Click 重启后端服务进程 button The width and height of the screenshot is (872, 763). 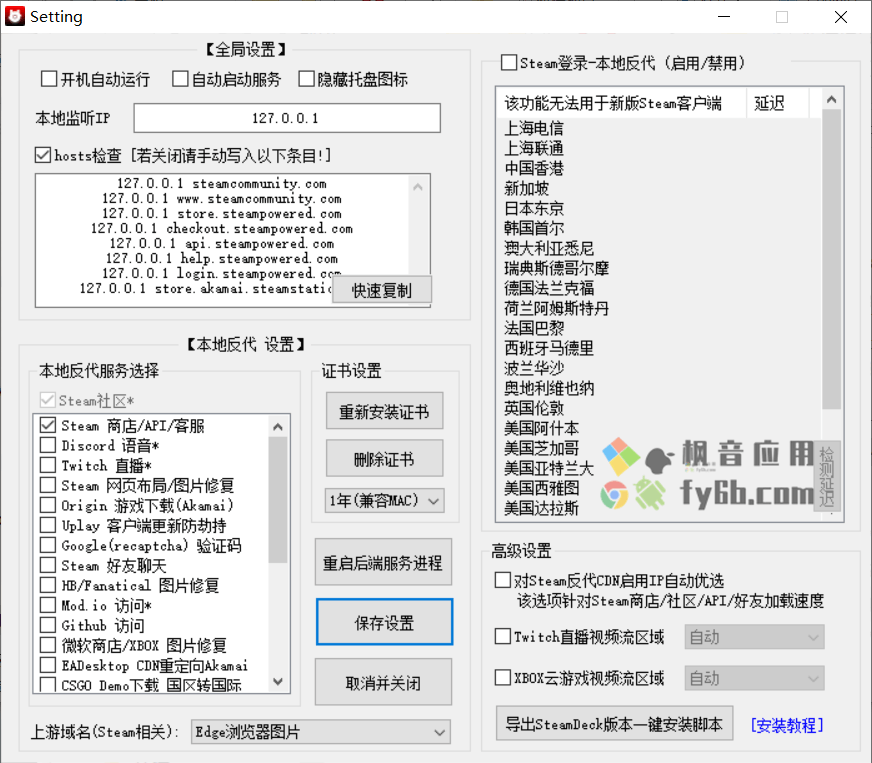click(383, 563)
